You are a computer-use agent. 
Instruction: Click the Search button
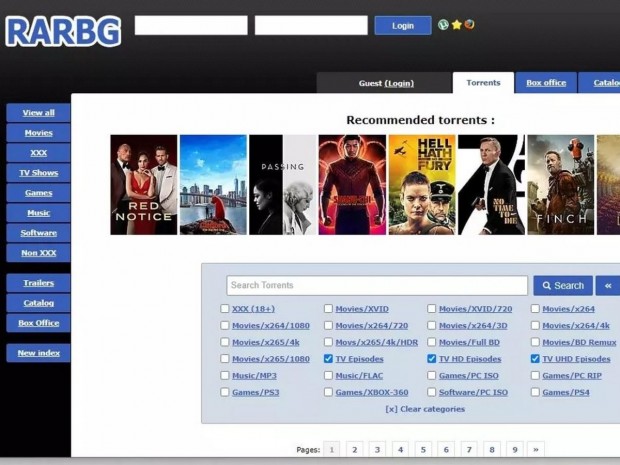point(563,285)
